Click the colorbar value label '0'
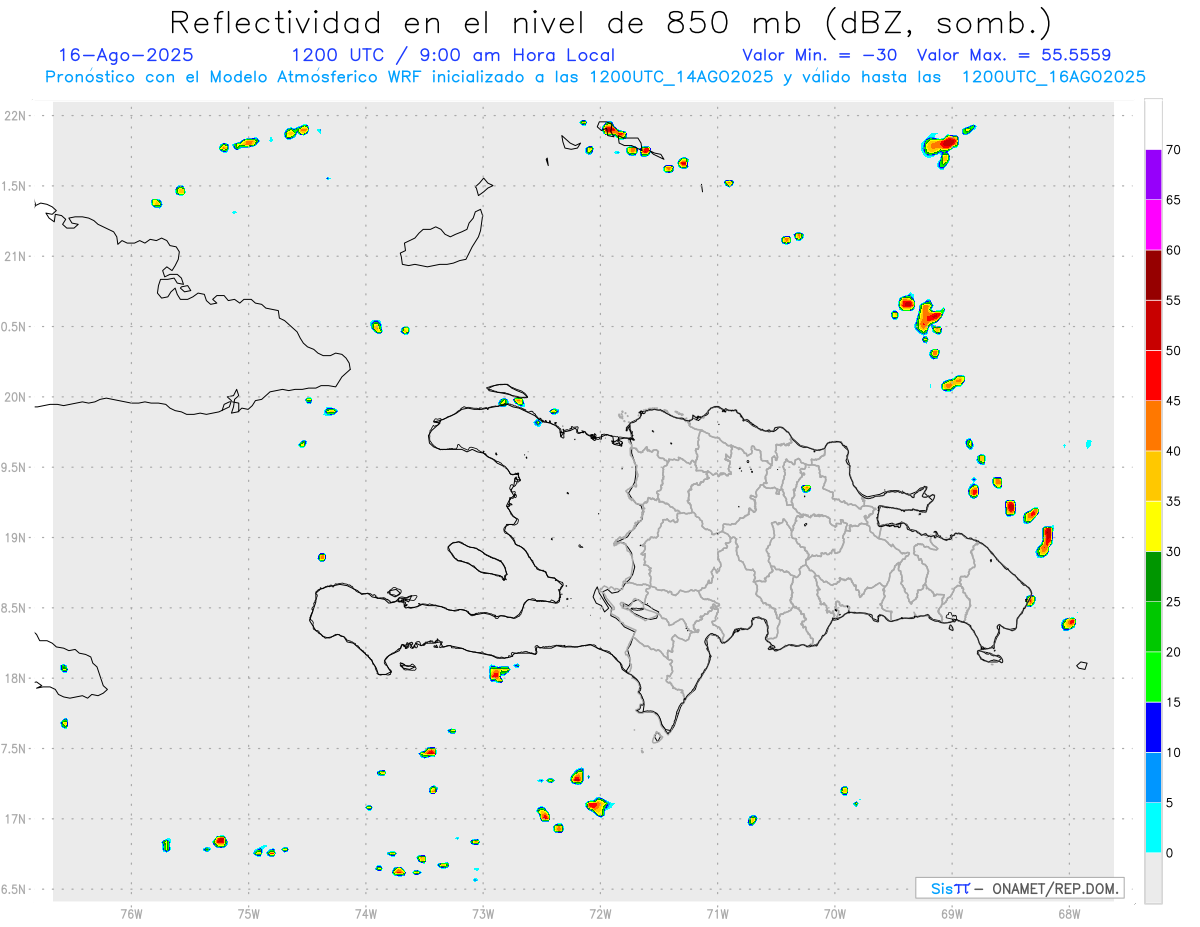This screenshot has height=927, width=1200. [1169, 853]
